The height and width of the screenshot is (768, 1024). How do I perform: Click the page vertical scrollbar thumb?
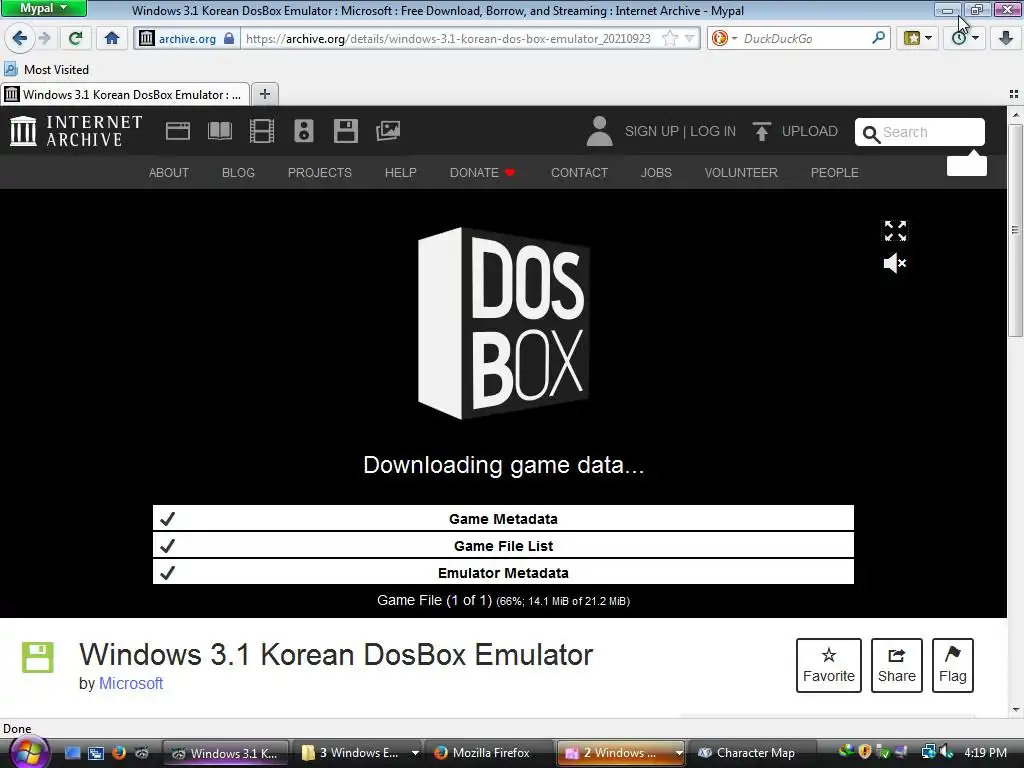pyautogui.click(x=1015, y=232)
